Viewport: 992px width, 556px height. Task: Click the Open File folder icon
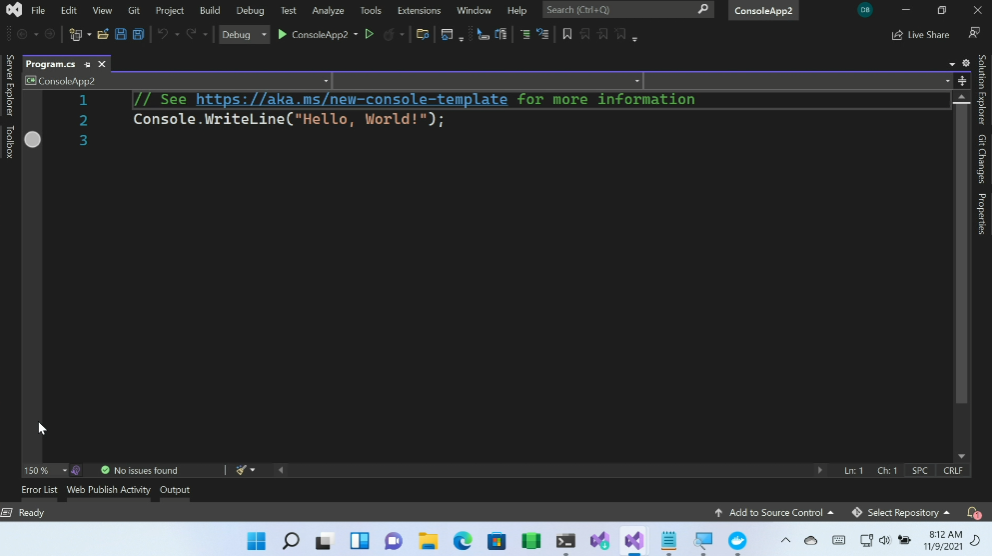[x=103, y=34]
